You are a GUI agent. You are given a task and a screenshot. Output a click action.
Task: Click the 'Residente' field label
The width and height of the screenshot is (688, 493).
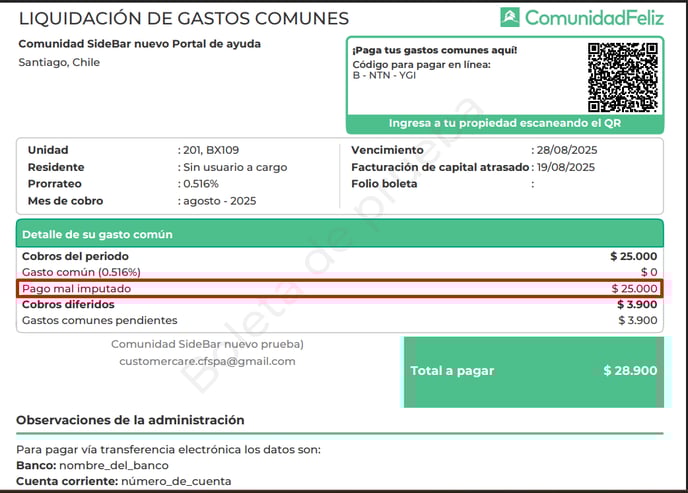[56, 167]
